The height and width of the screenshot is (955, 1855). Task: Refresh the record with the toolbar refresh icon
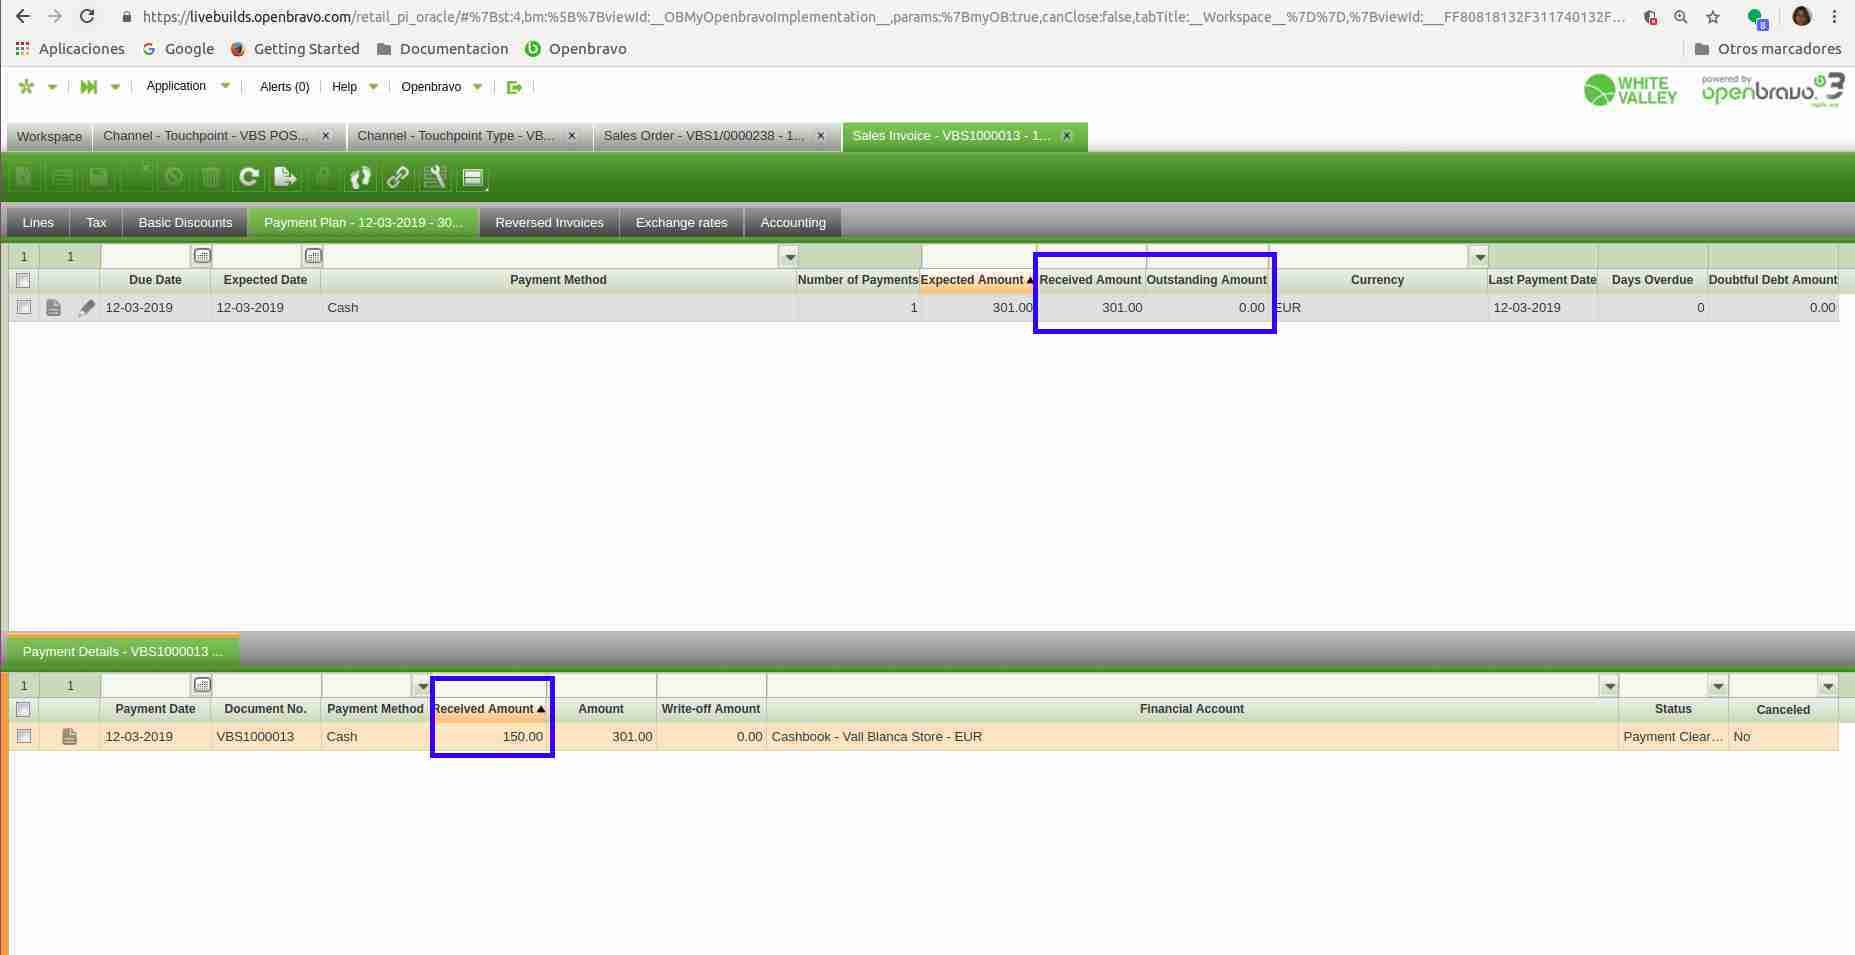(249, 178)
